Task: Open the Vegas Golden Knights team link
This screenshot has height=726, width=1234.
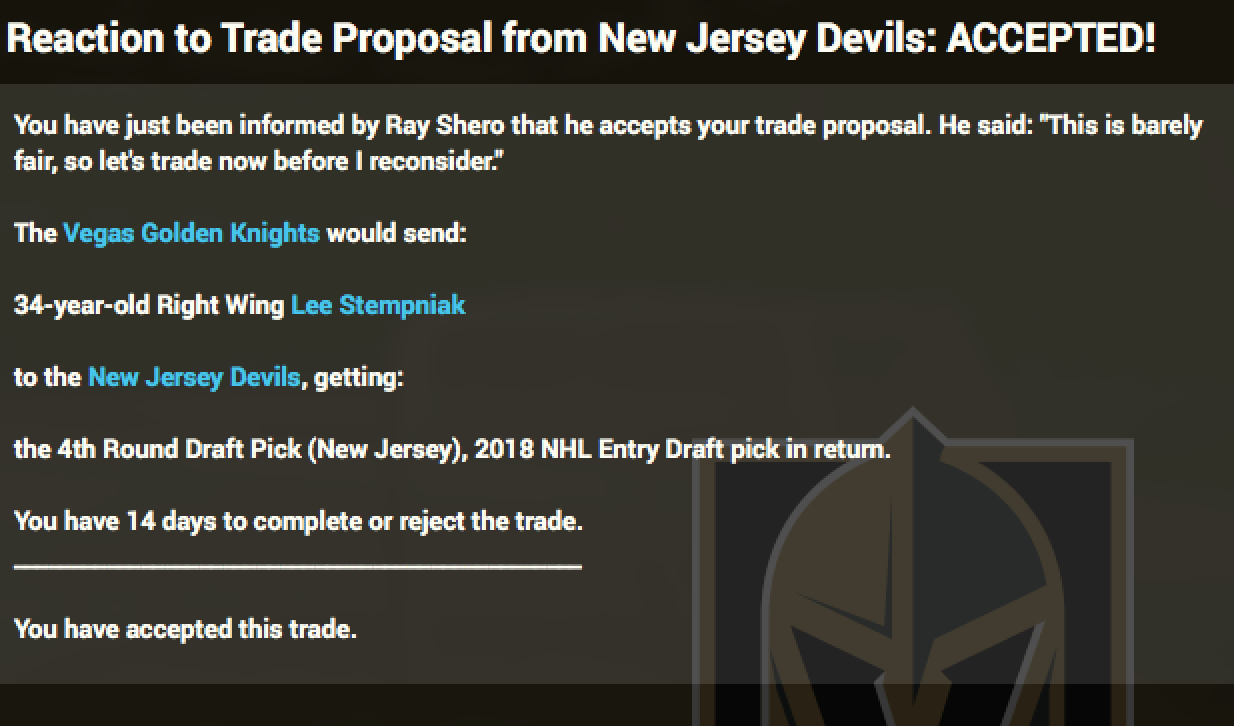Action: point(191,233)
